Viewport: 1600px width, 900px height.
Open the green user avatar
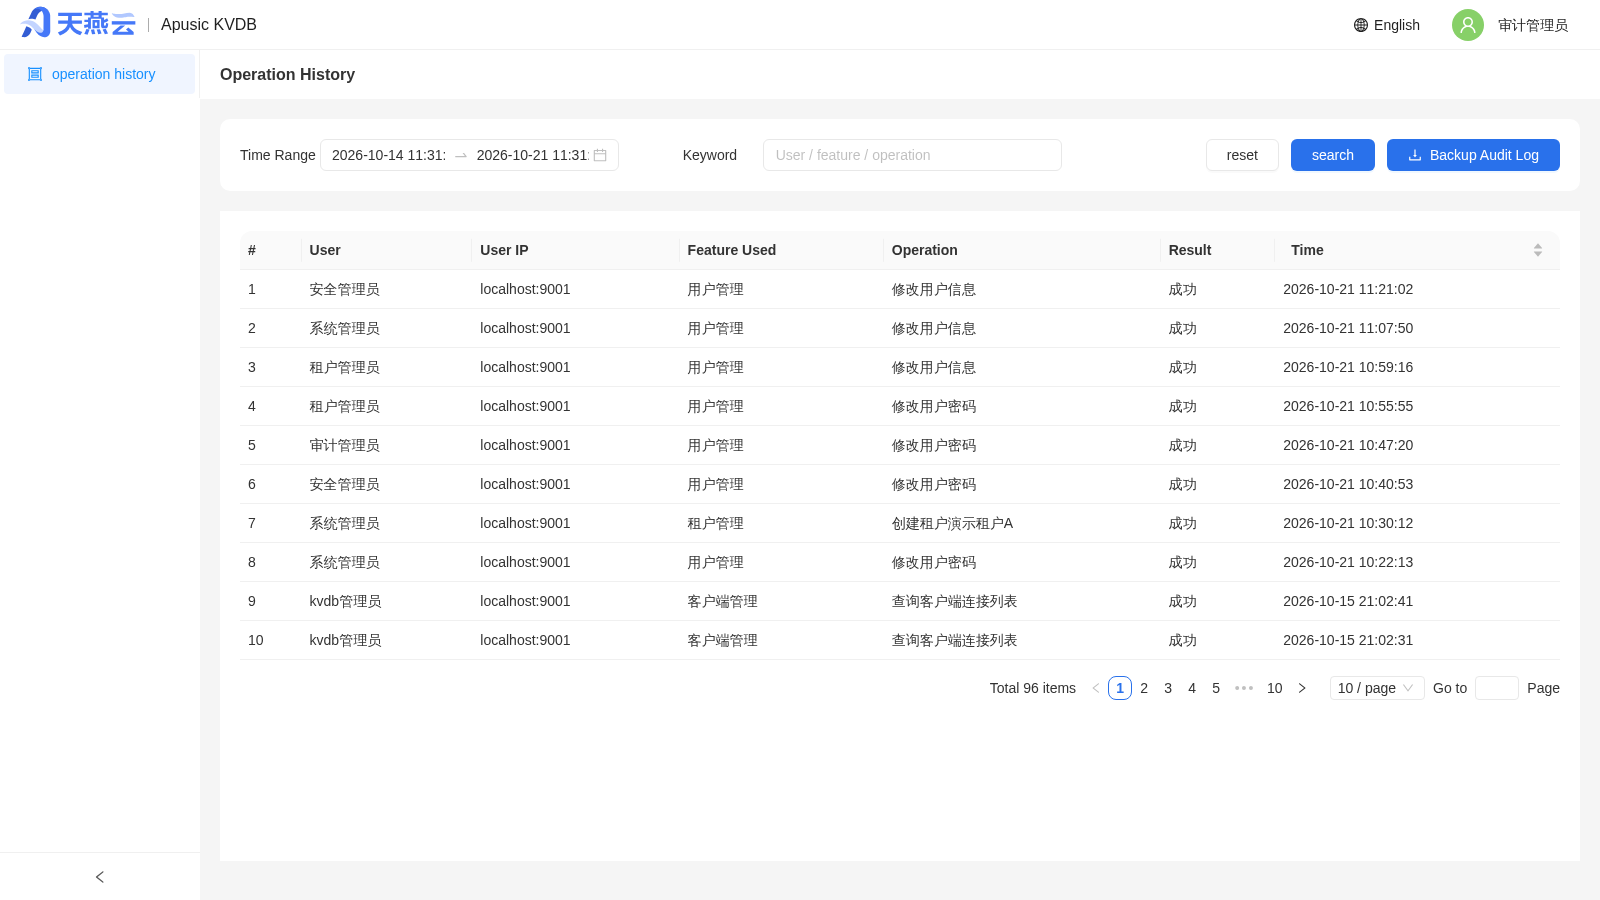[x=1468, y=25]
